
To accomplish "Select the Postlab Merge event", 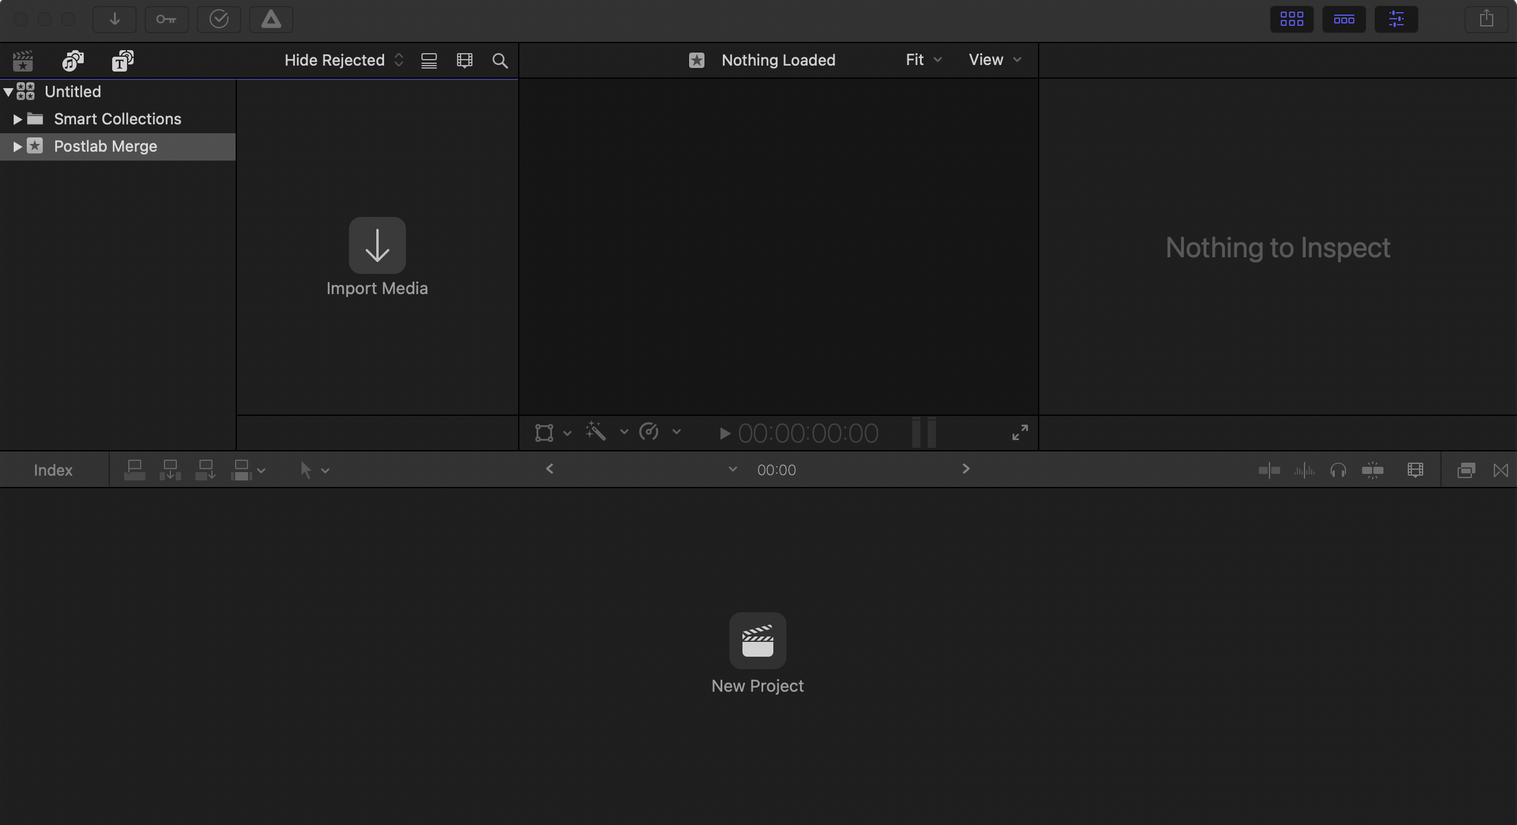I will [118, 146].
